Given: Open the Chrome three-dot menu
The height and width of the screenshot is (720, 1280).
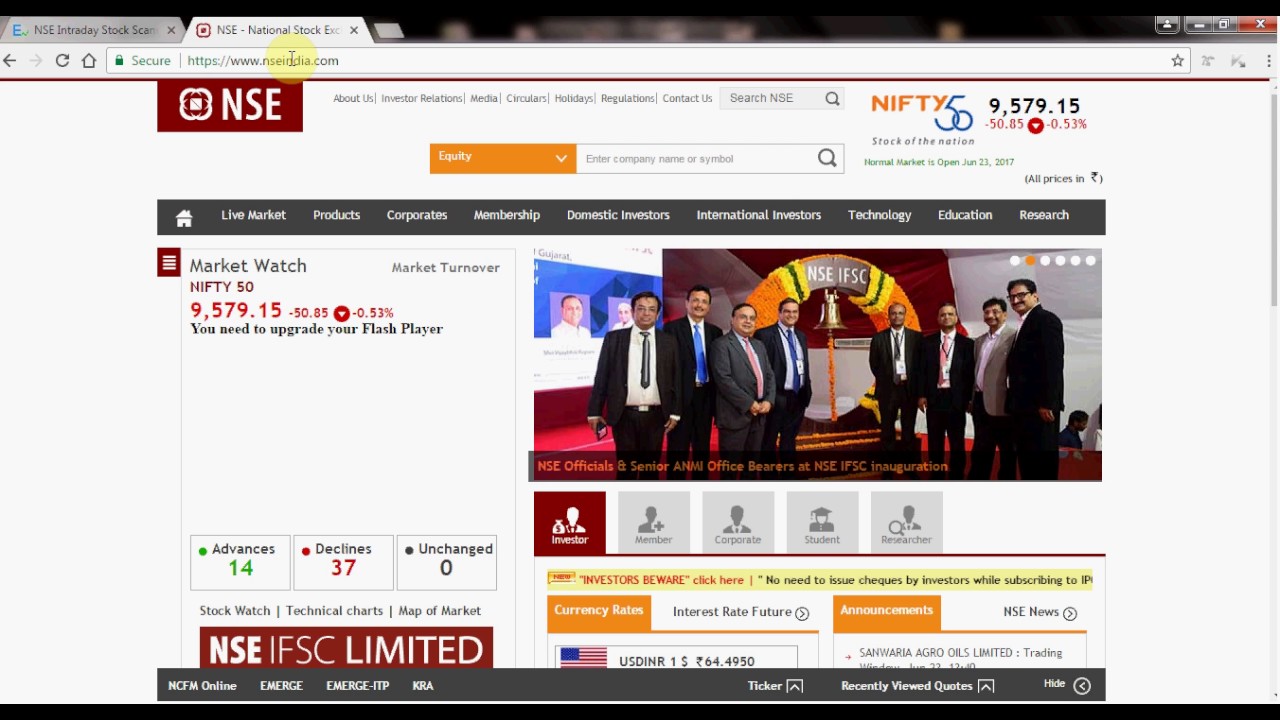Looking at the screenshot, I should [x=1269, y=61].
